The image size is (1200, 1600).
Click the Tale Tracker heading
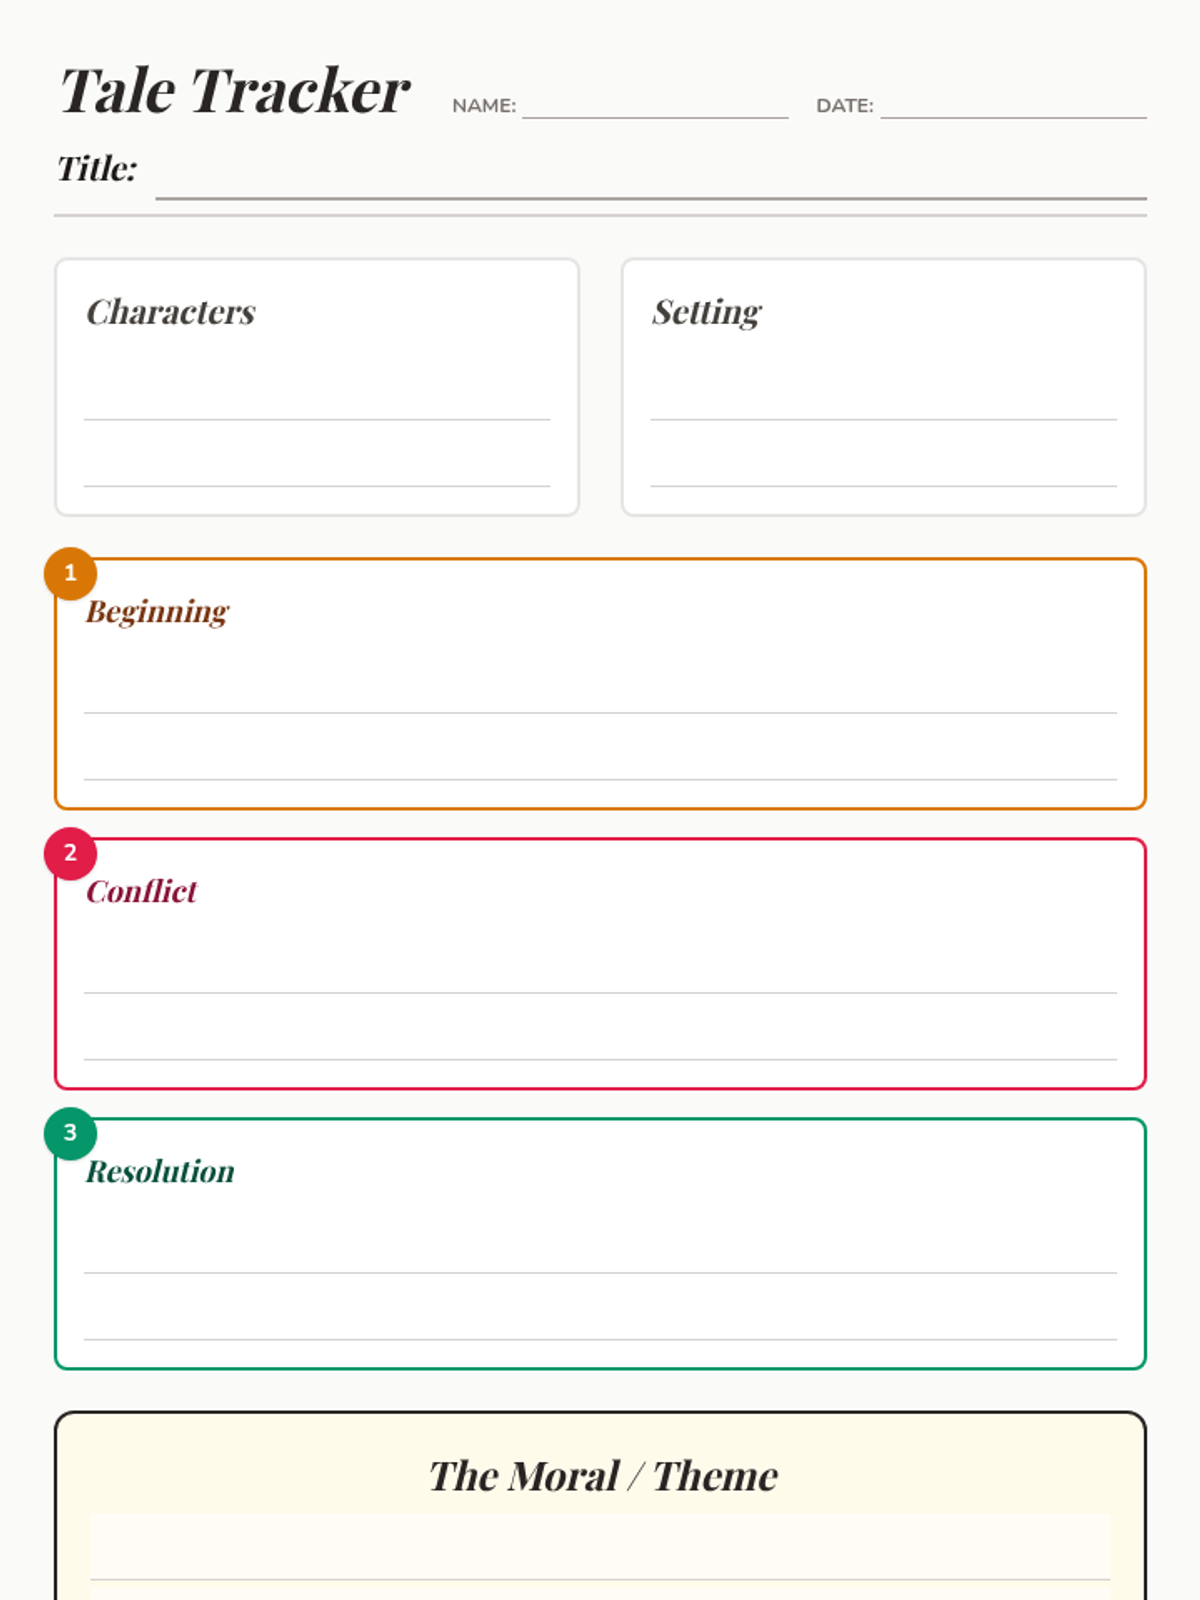tap(234, 91)
